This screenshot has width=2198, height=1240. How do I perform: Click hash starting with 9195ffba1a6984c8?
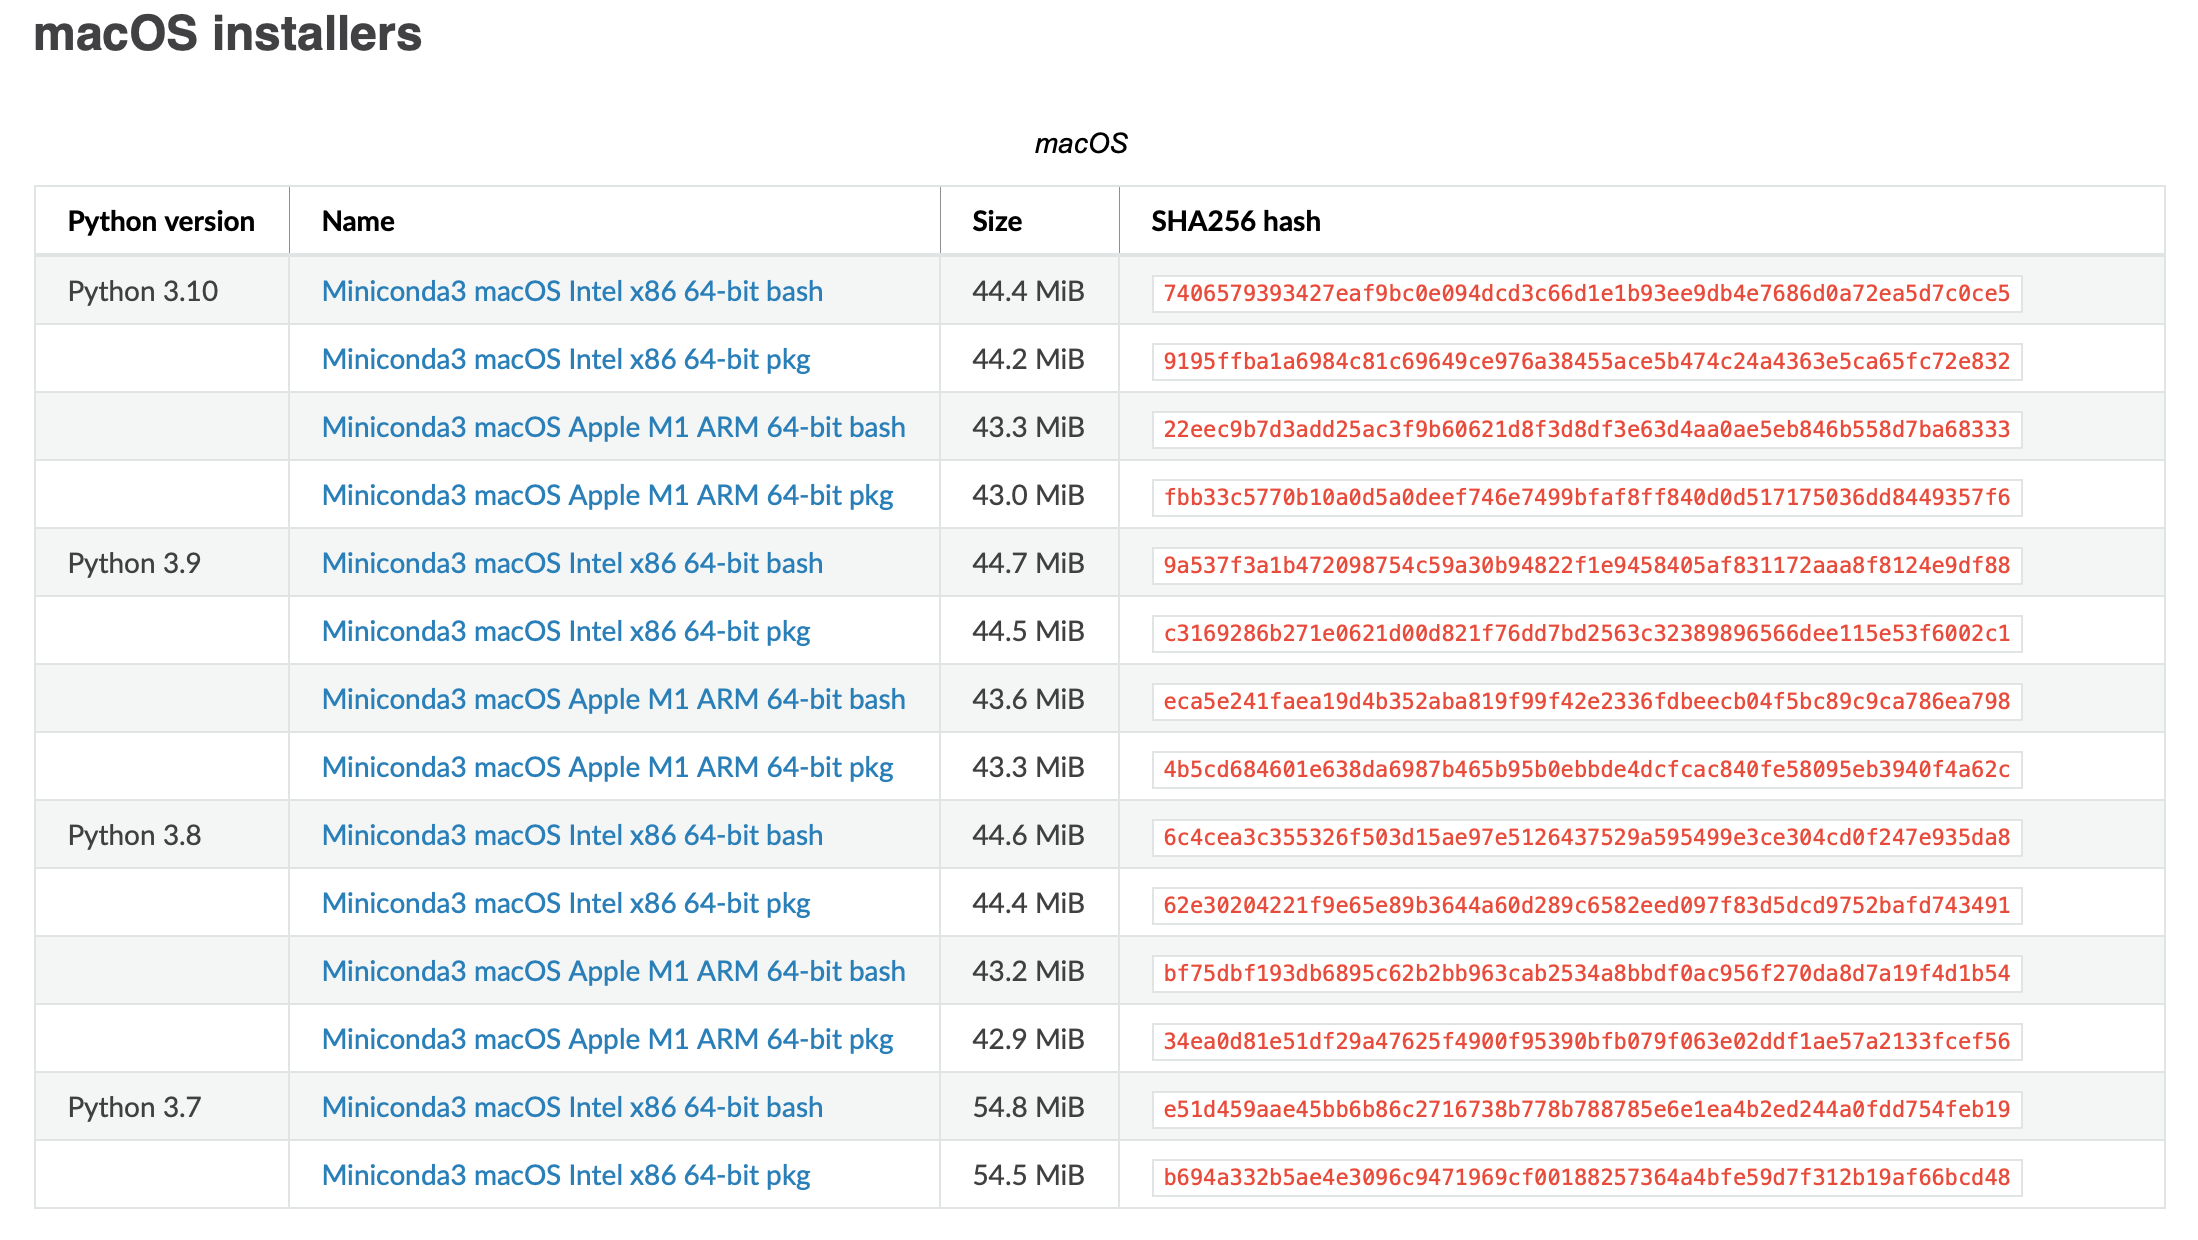1587,361
